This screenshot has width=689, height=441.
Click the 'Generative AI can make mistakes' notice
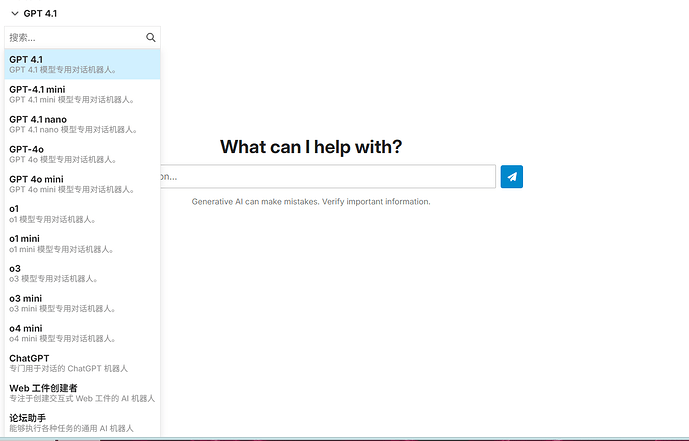coord(311,202)
